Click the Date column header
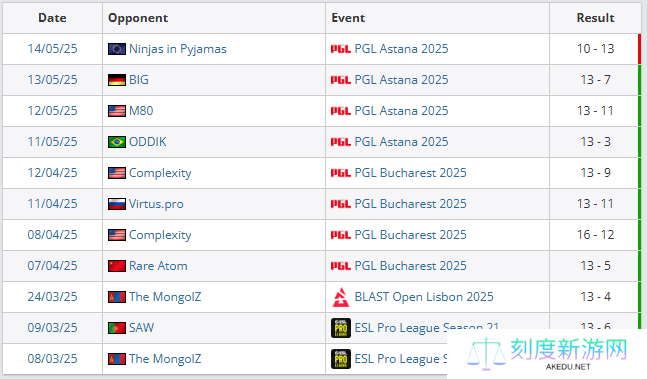 [52, 18]
